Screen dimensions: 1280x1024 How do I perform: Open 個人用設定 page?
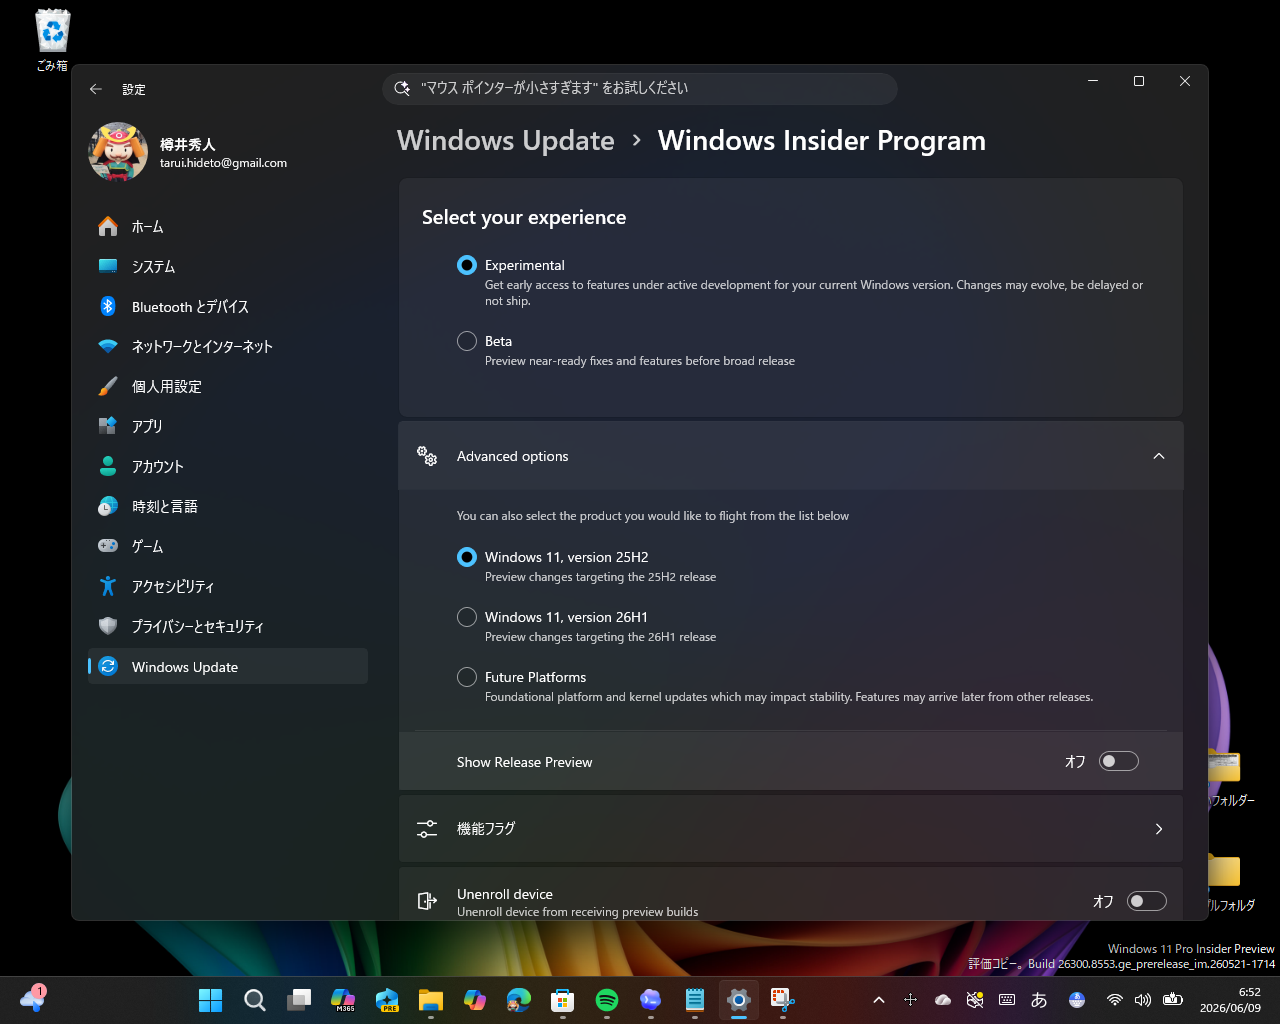point(228,387)
